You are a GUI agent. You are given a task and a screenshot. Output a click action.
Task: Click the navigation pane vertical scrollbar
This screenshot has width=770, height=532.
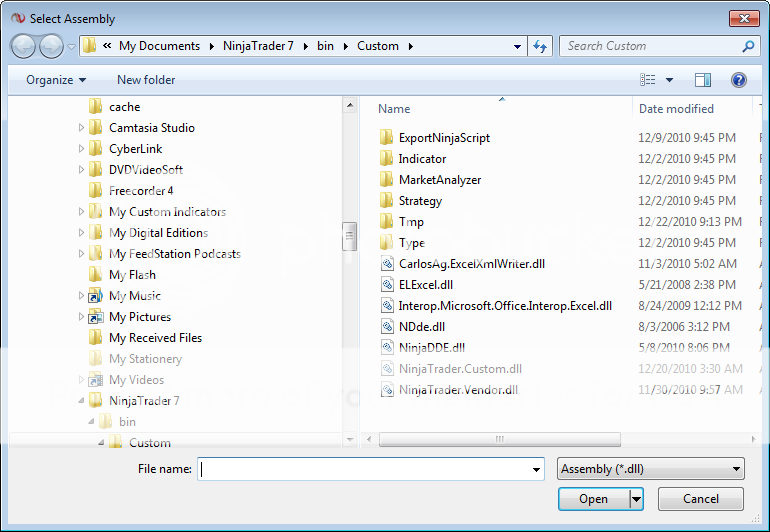[x=349, y=236]
